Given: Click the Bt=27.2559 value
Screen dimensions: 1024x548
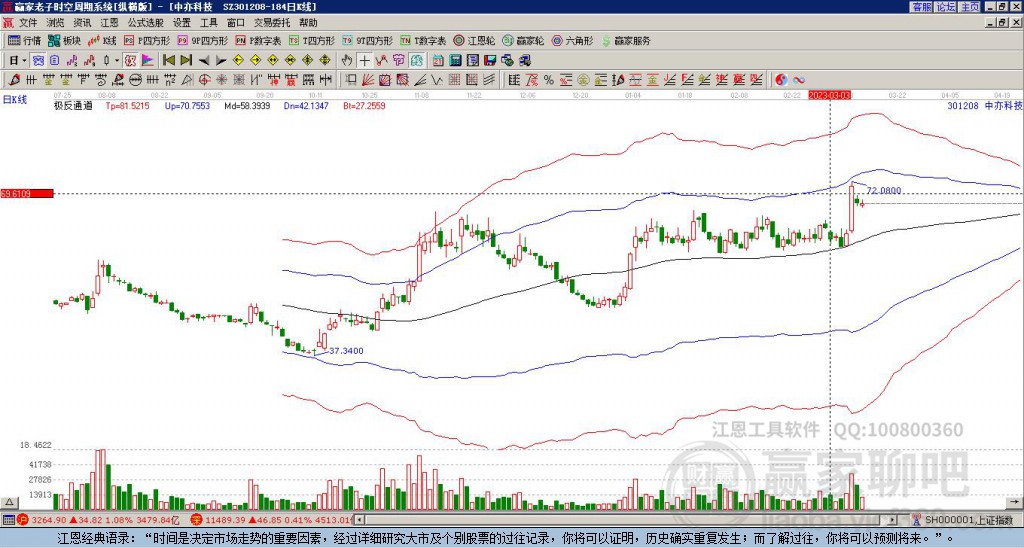Looking at the screenshot, I should 364,106.
